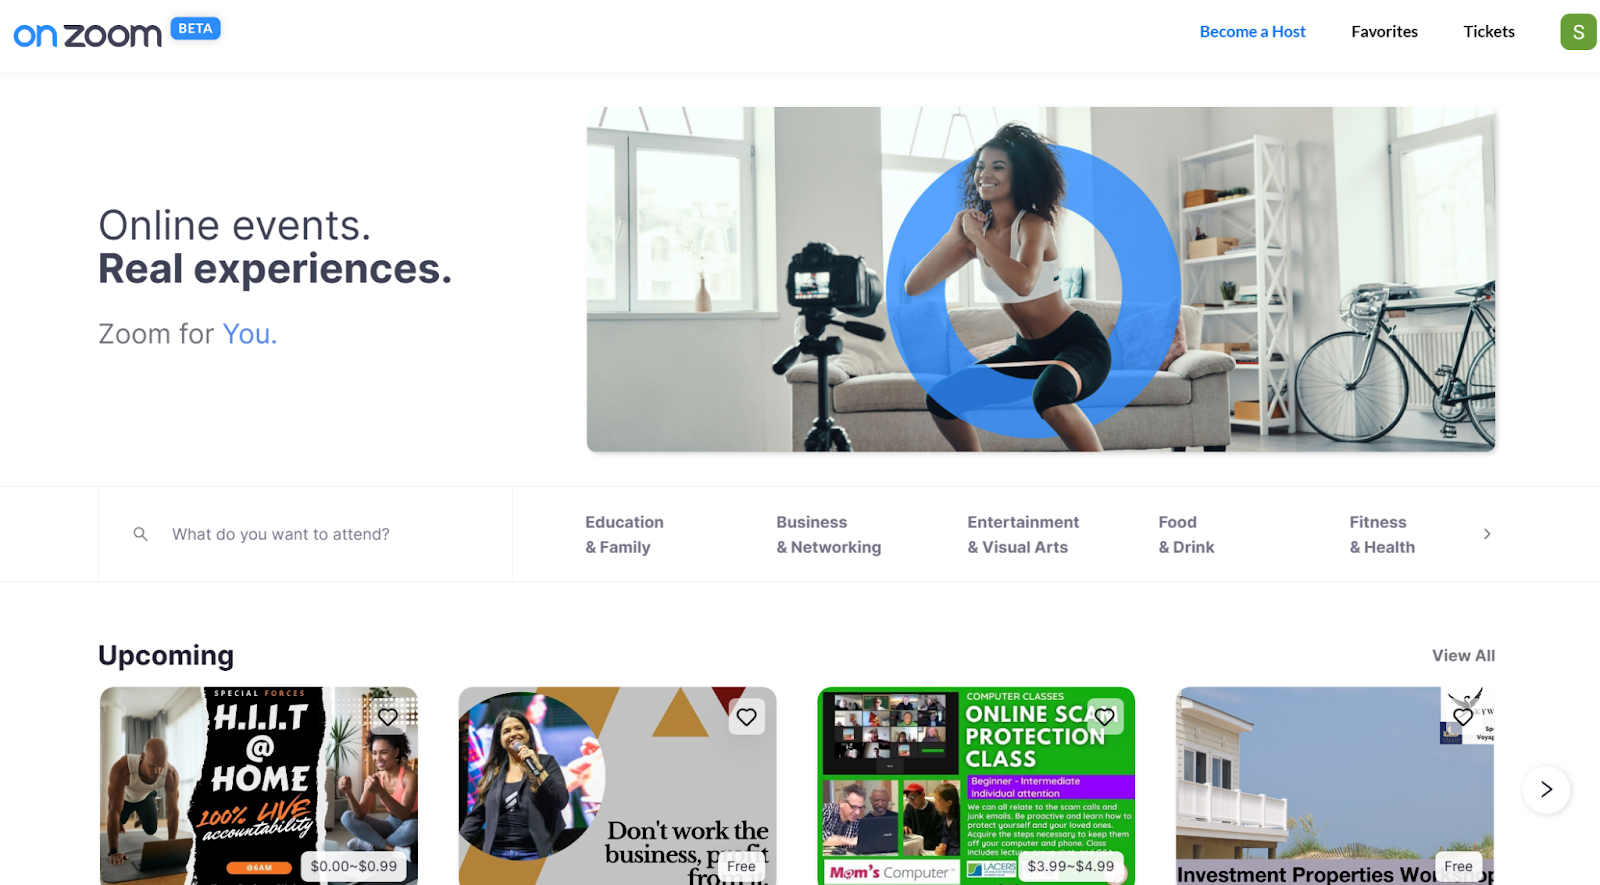Image resolution: width=1600 pixels, height=885 pixels.
Task: Expand more categories with the chevron arrow
Action: pos(1487,534)
